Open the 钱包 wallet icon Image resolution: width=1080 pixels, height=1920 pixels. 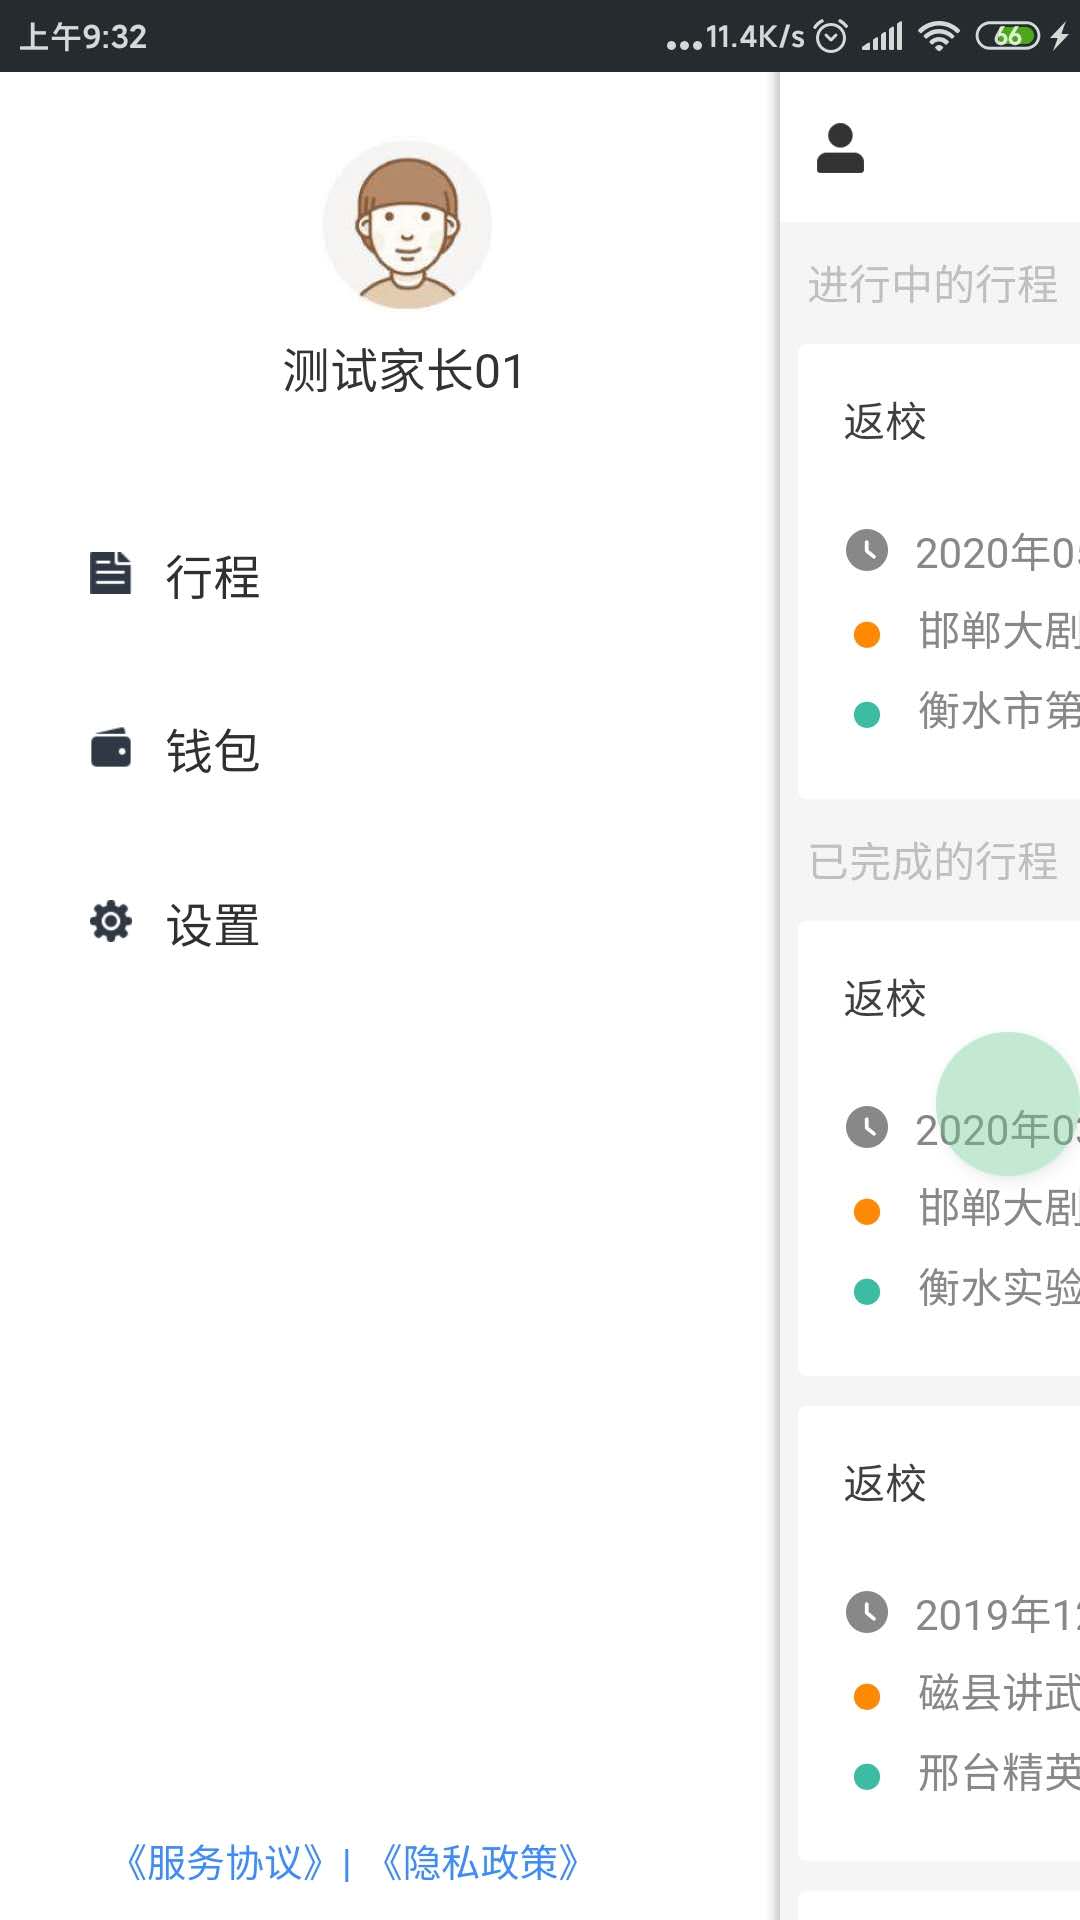[x=110, y=748]
